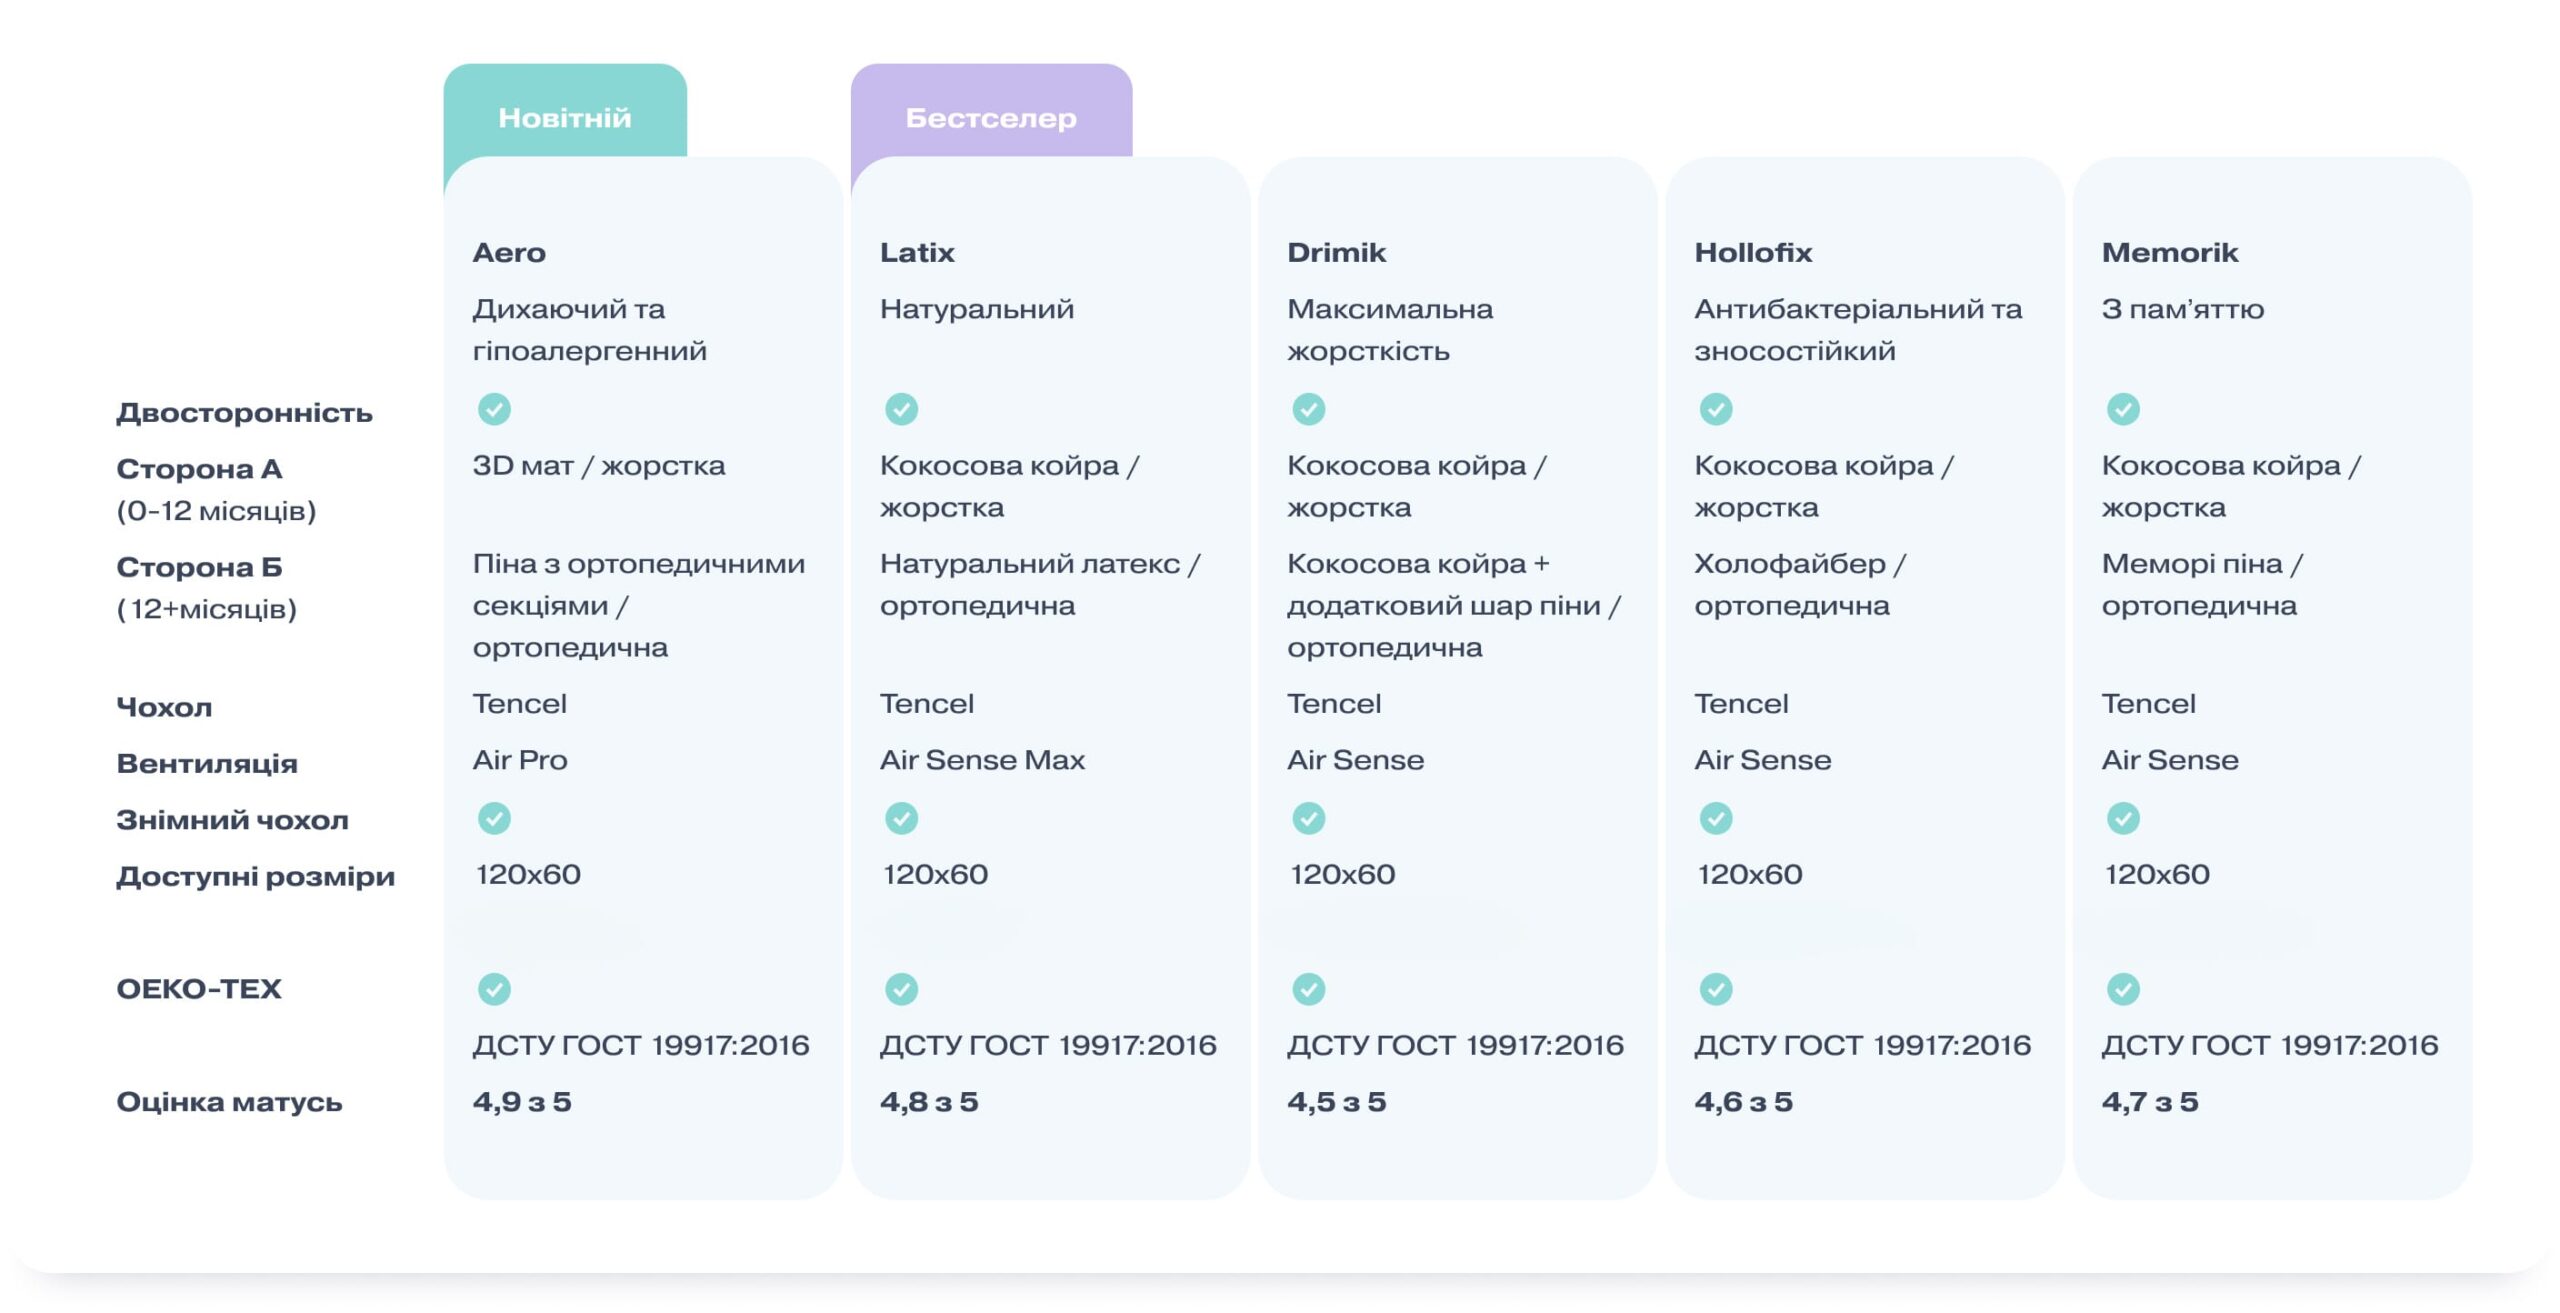Open the Drimik mattress heading
2560x1313 pixels.
tap(1336, 252)
